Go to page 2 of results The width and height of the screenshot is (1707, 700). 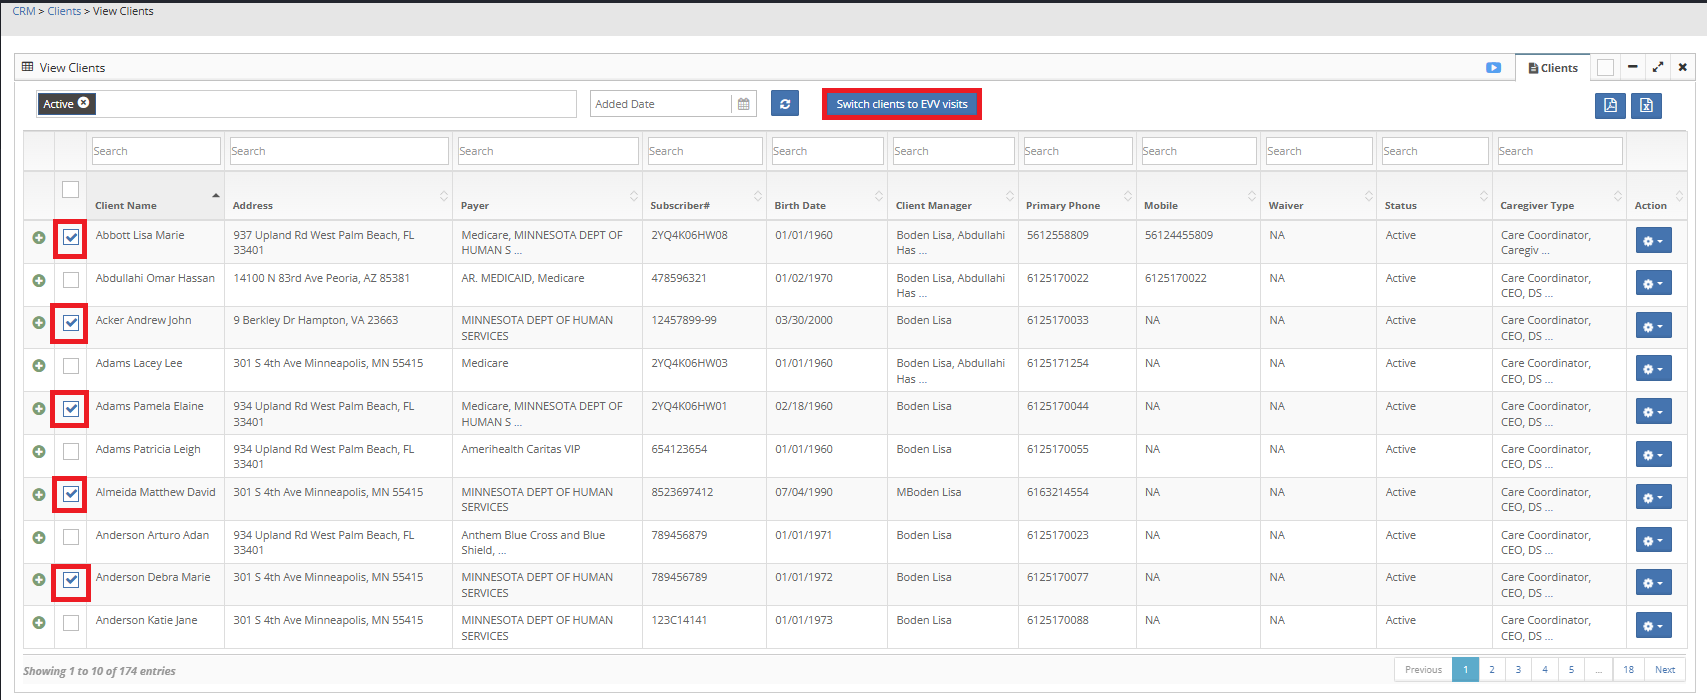point(1491,670)
